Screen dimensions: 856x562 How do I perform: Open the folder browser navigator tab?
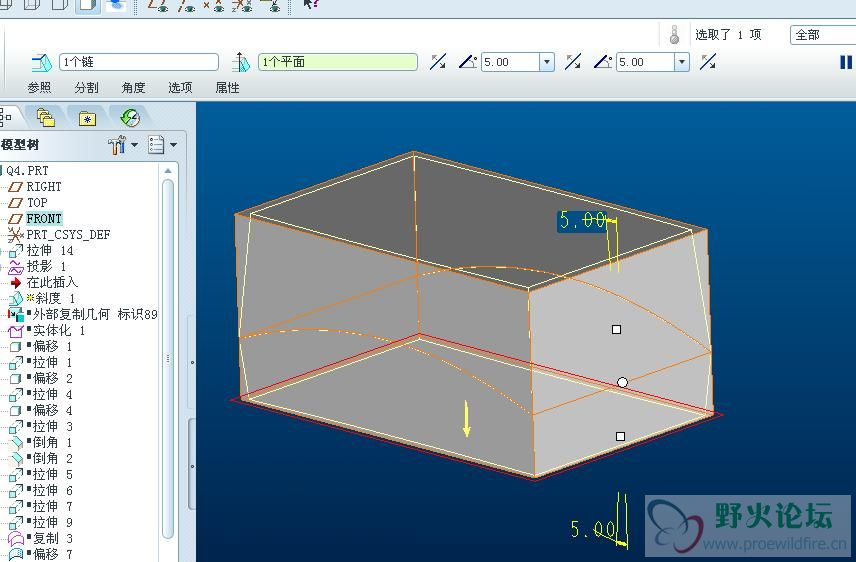pyautogui.click(x=46, y=117)
